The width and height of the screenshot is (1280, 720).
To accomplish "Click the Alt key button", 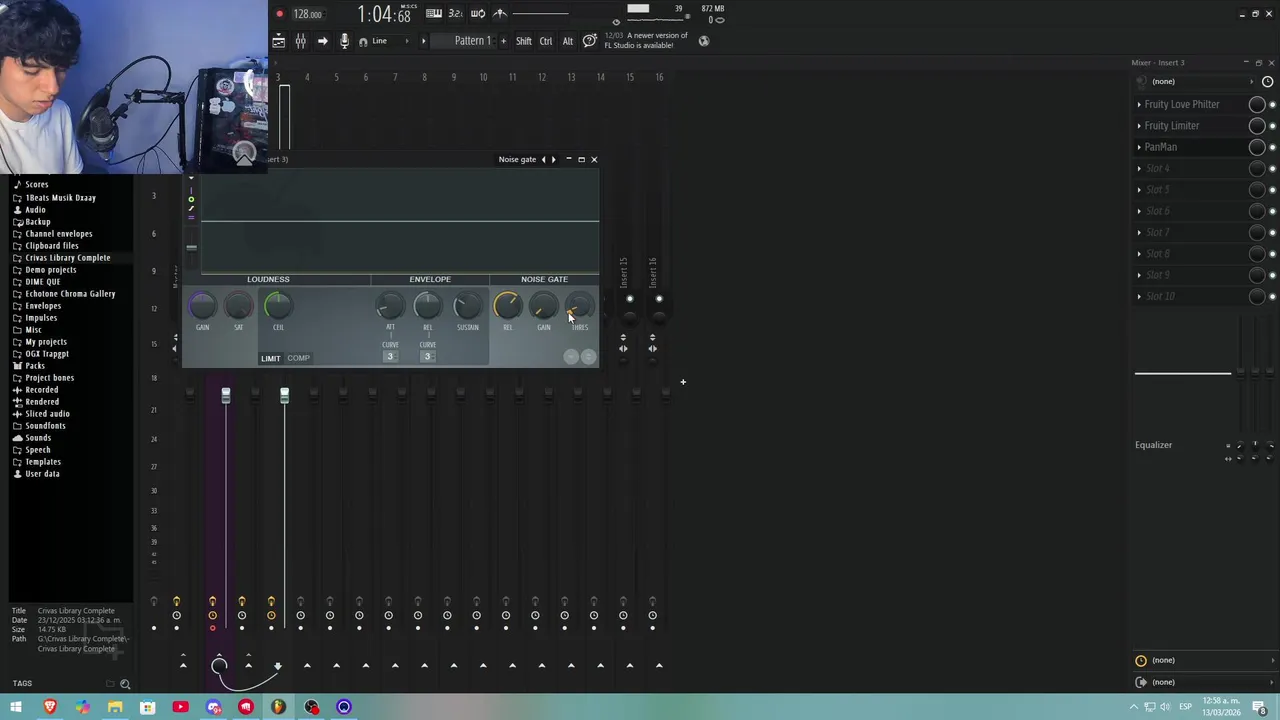I will tap(568, 41).
